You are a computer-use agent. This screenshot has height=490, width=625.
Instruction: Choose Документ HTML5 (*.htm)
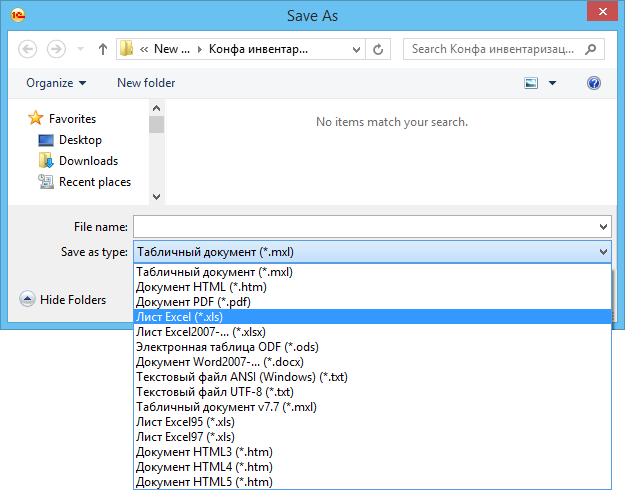pyautogui.click(x=372, y=482)
